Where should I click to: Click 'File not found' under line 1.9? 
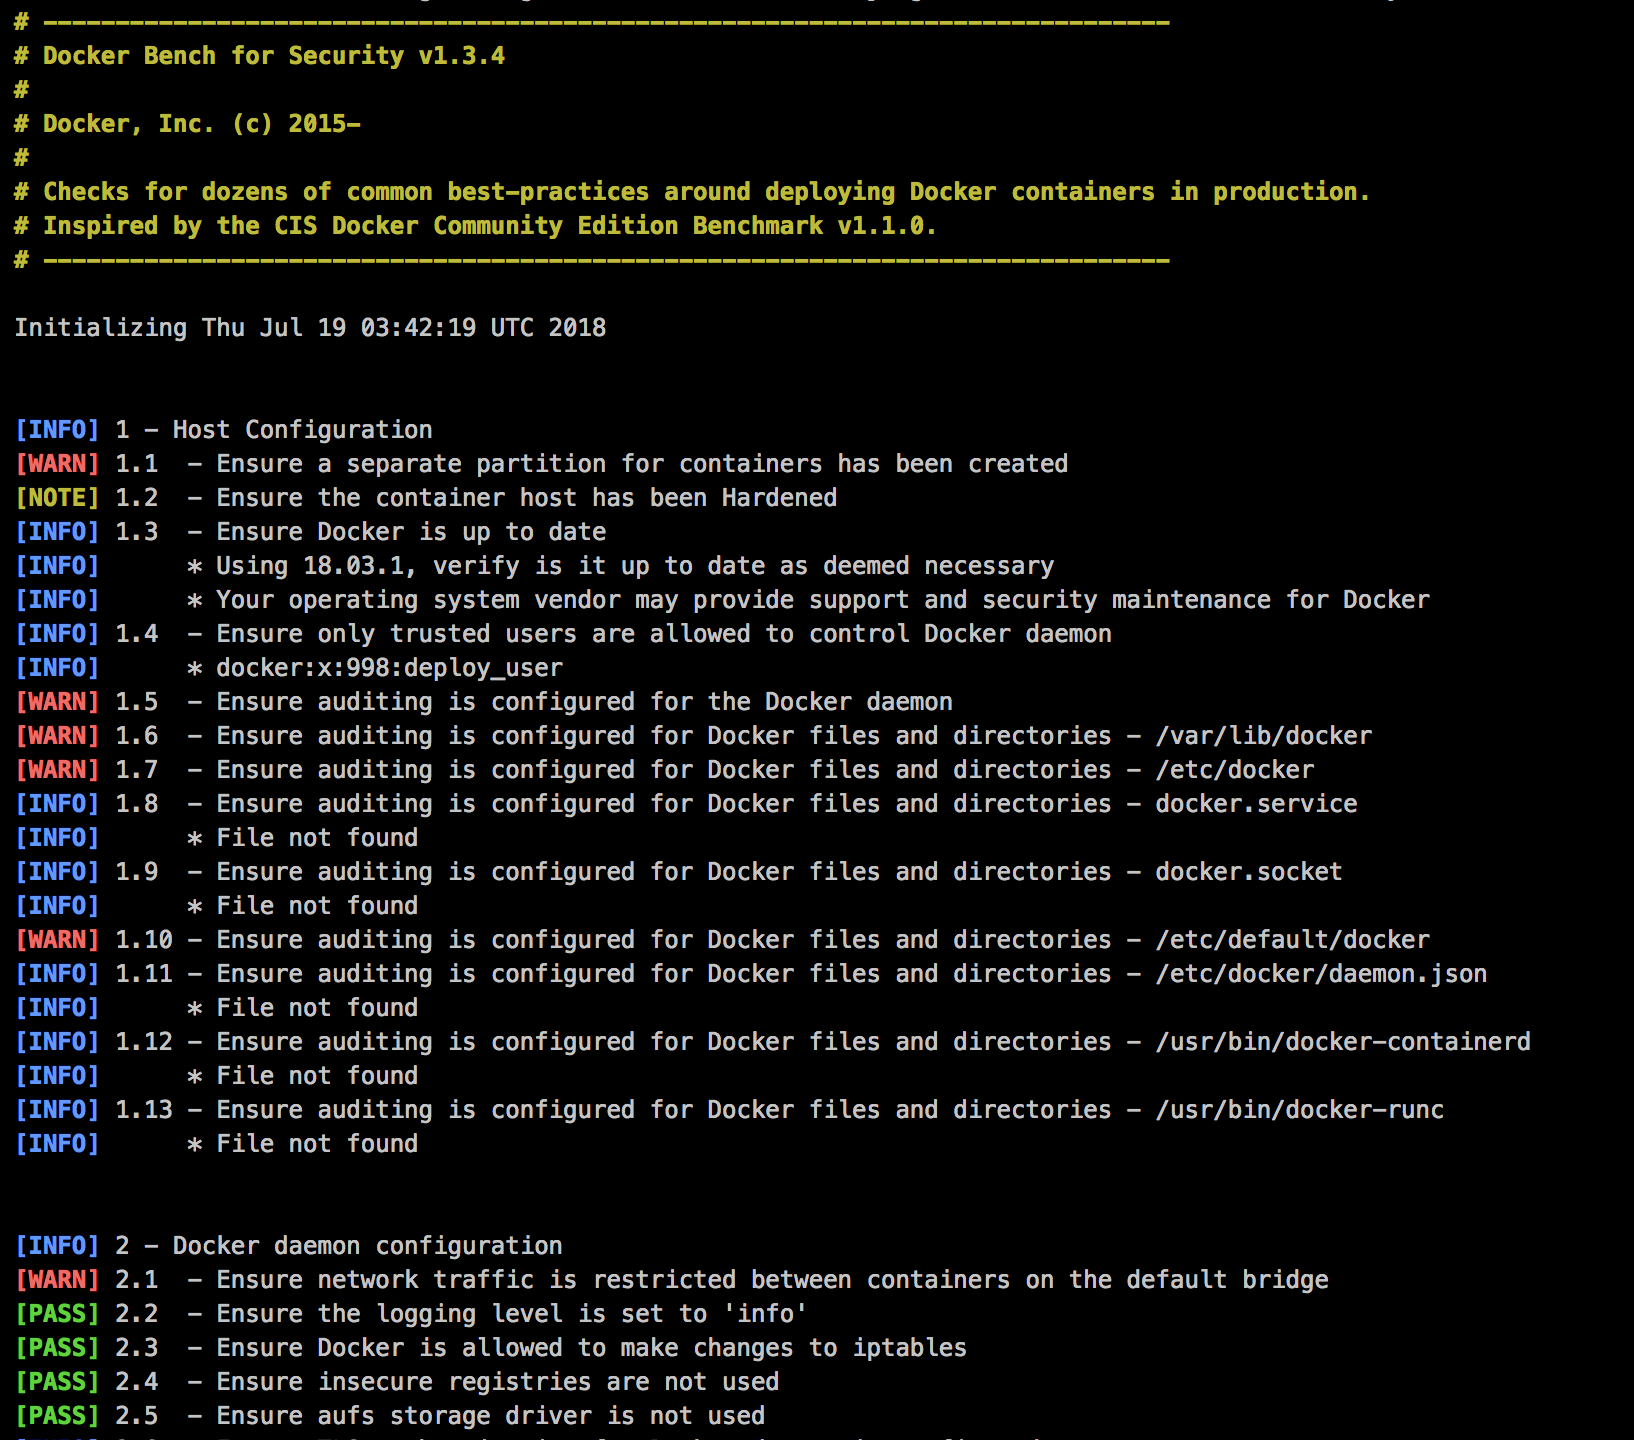pos(317,906)
